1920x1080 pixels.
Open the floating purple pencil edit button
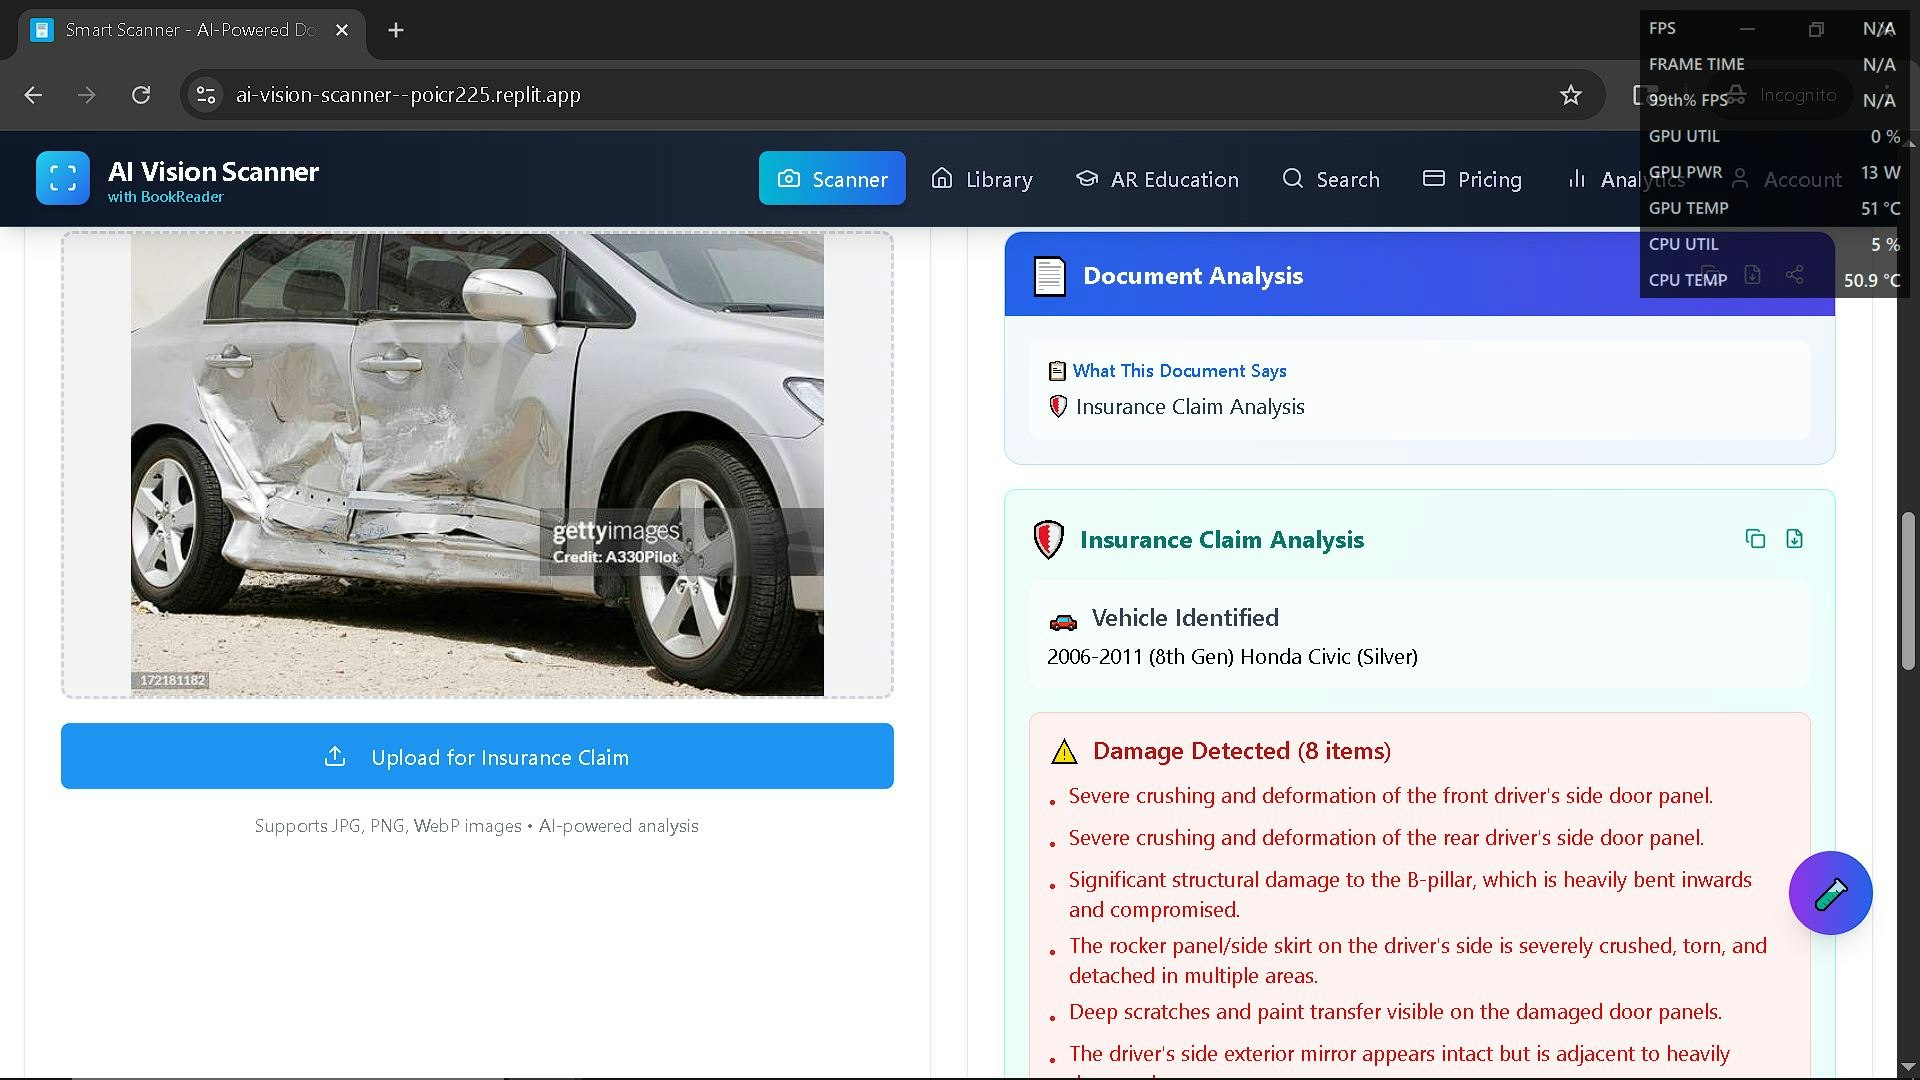click(x=1830, y=892)
